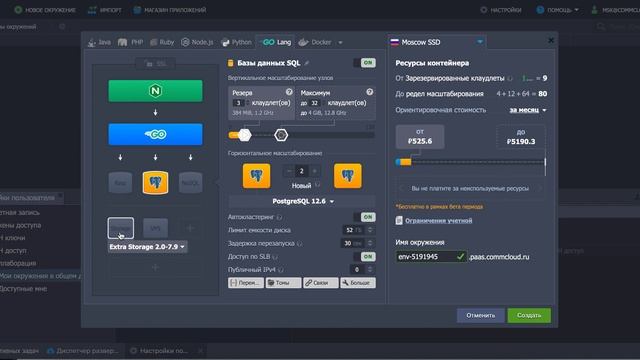Open the Перем... variables button

point(246,282)
